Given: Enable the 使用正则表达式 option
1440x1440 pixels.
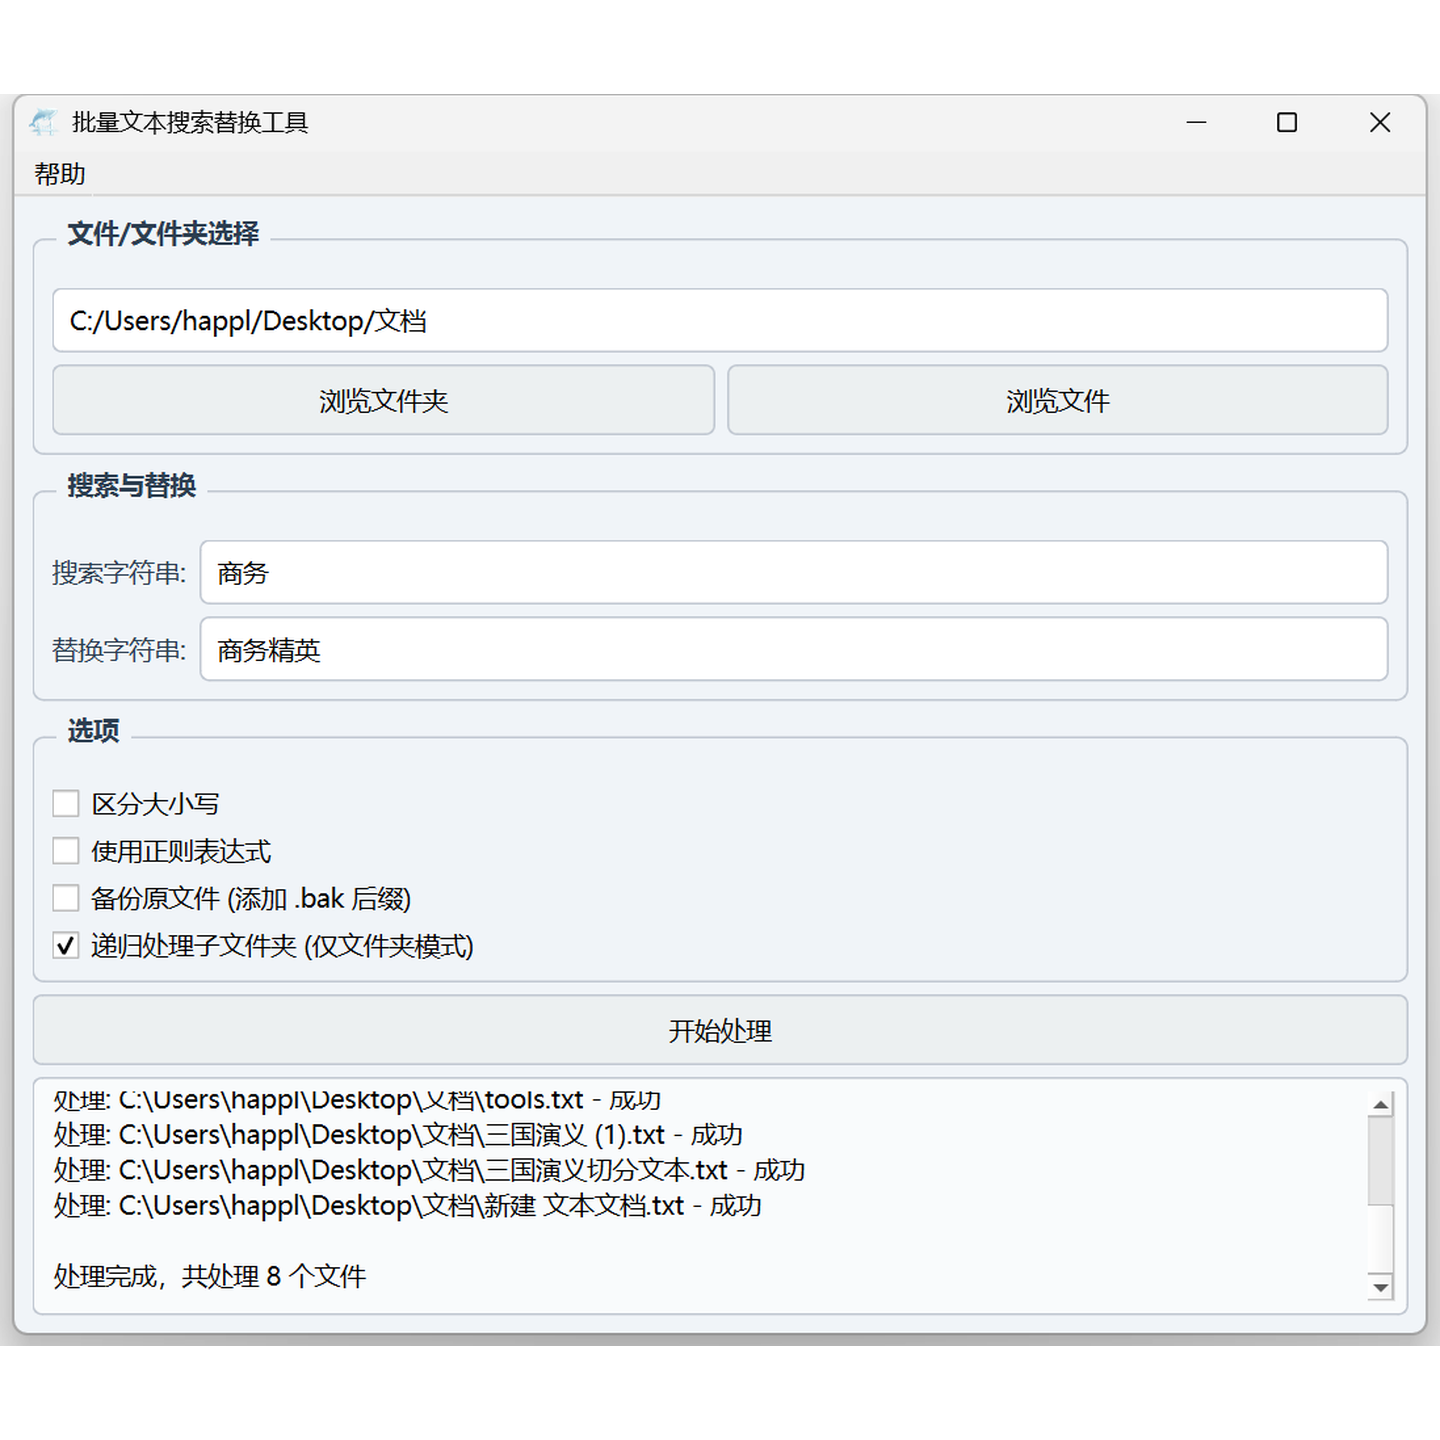Looking at the screenshot, I should pos(66,851).
